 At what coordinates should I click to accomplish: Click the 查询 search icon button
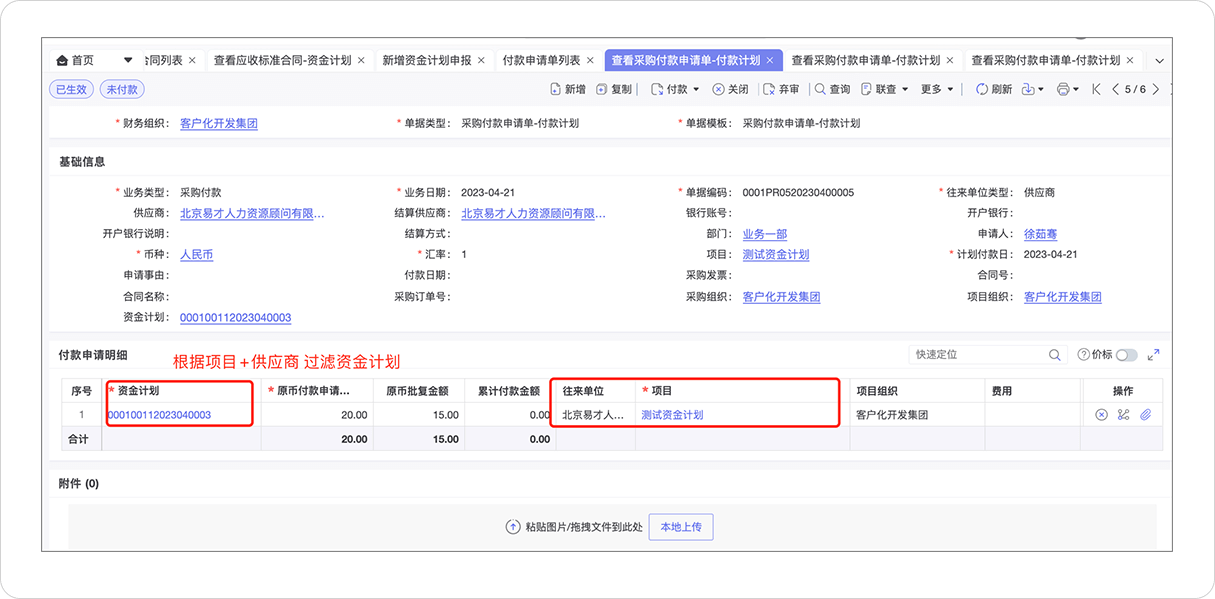pos(821,89)
